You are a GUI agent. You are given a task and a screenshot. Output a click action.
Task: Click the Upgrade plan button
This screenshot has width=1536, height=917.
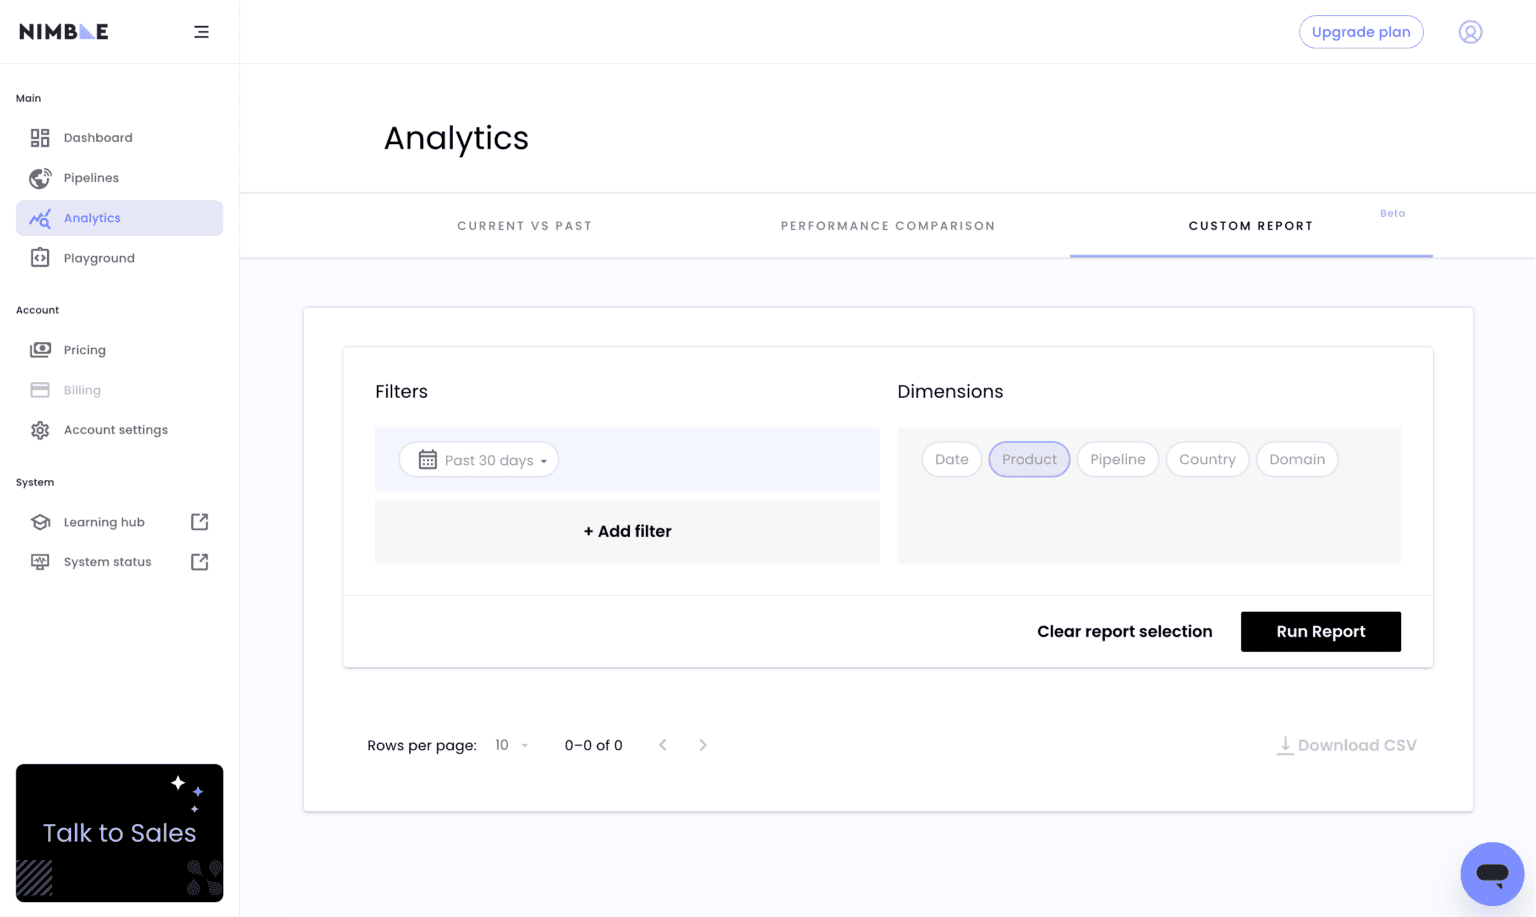pos(1361,32)
